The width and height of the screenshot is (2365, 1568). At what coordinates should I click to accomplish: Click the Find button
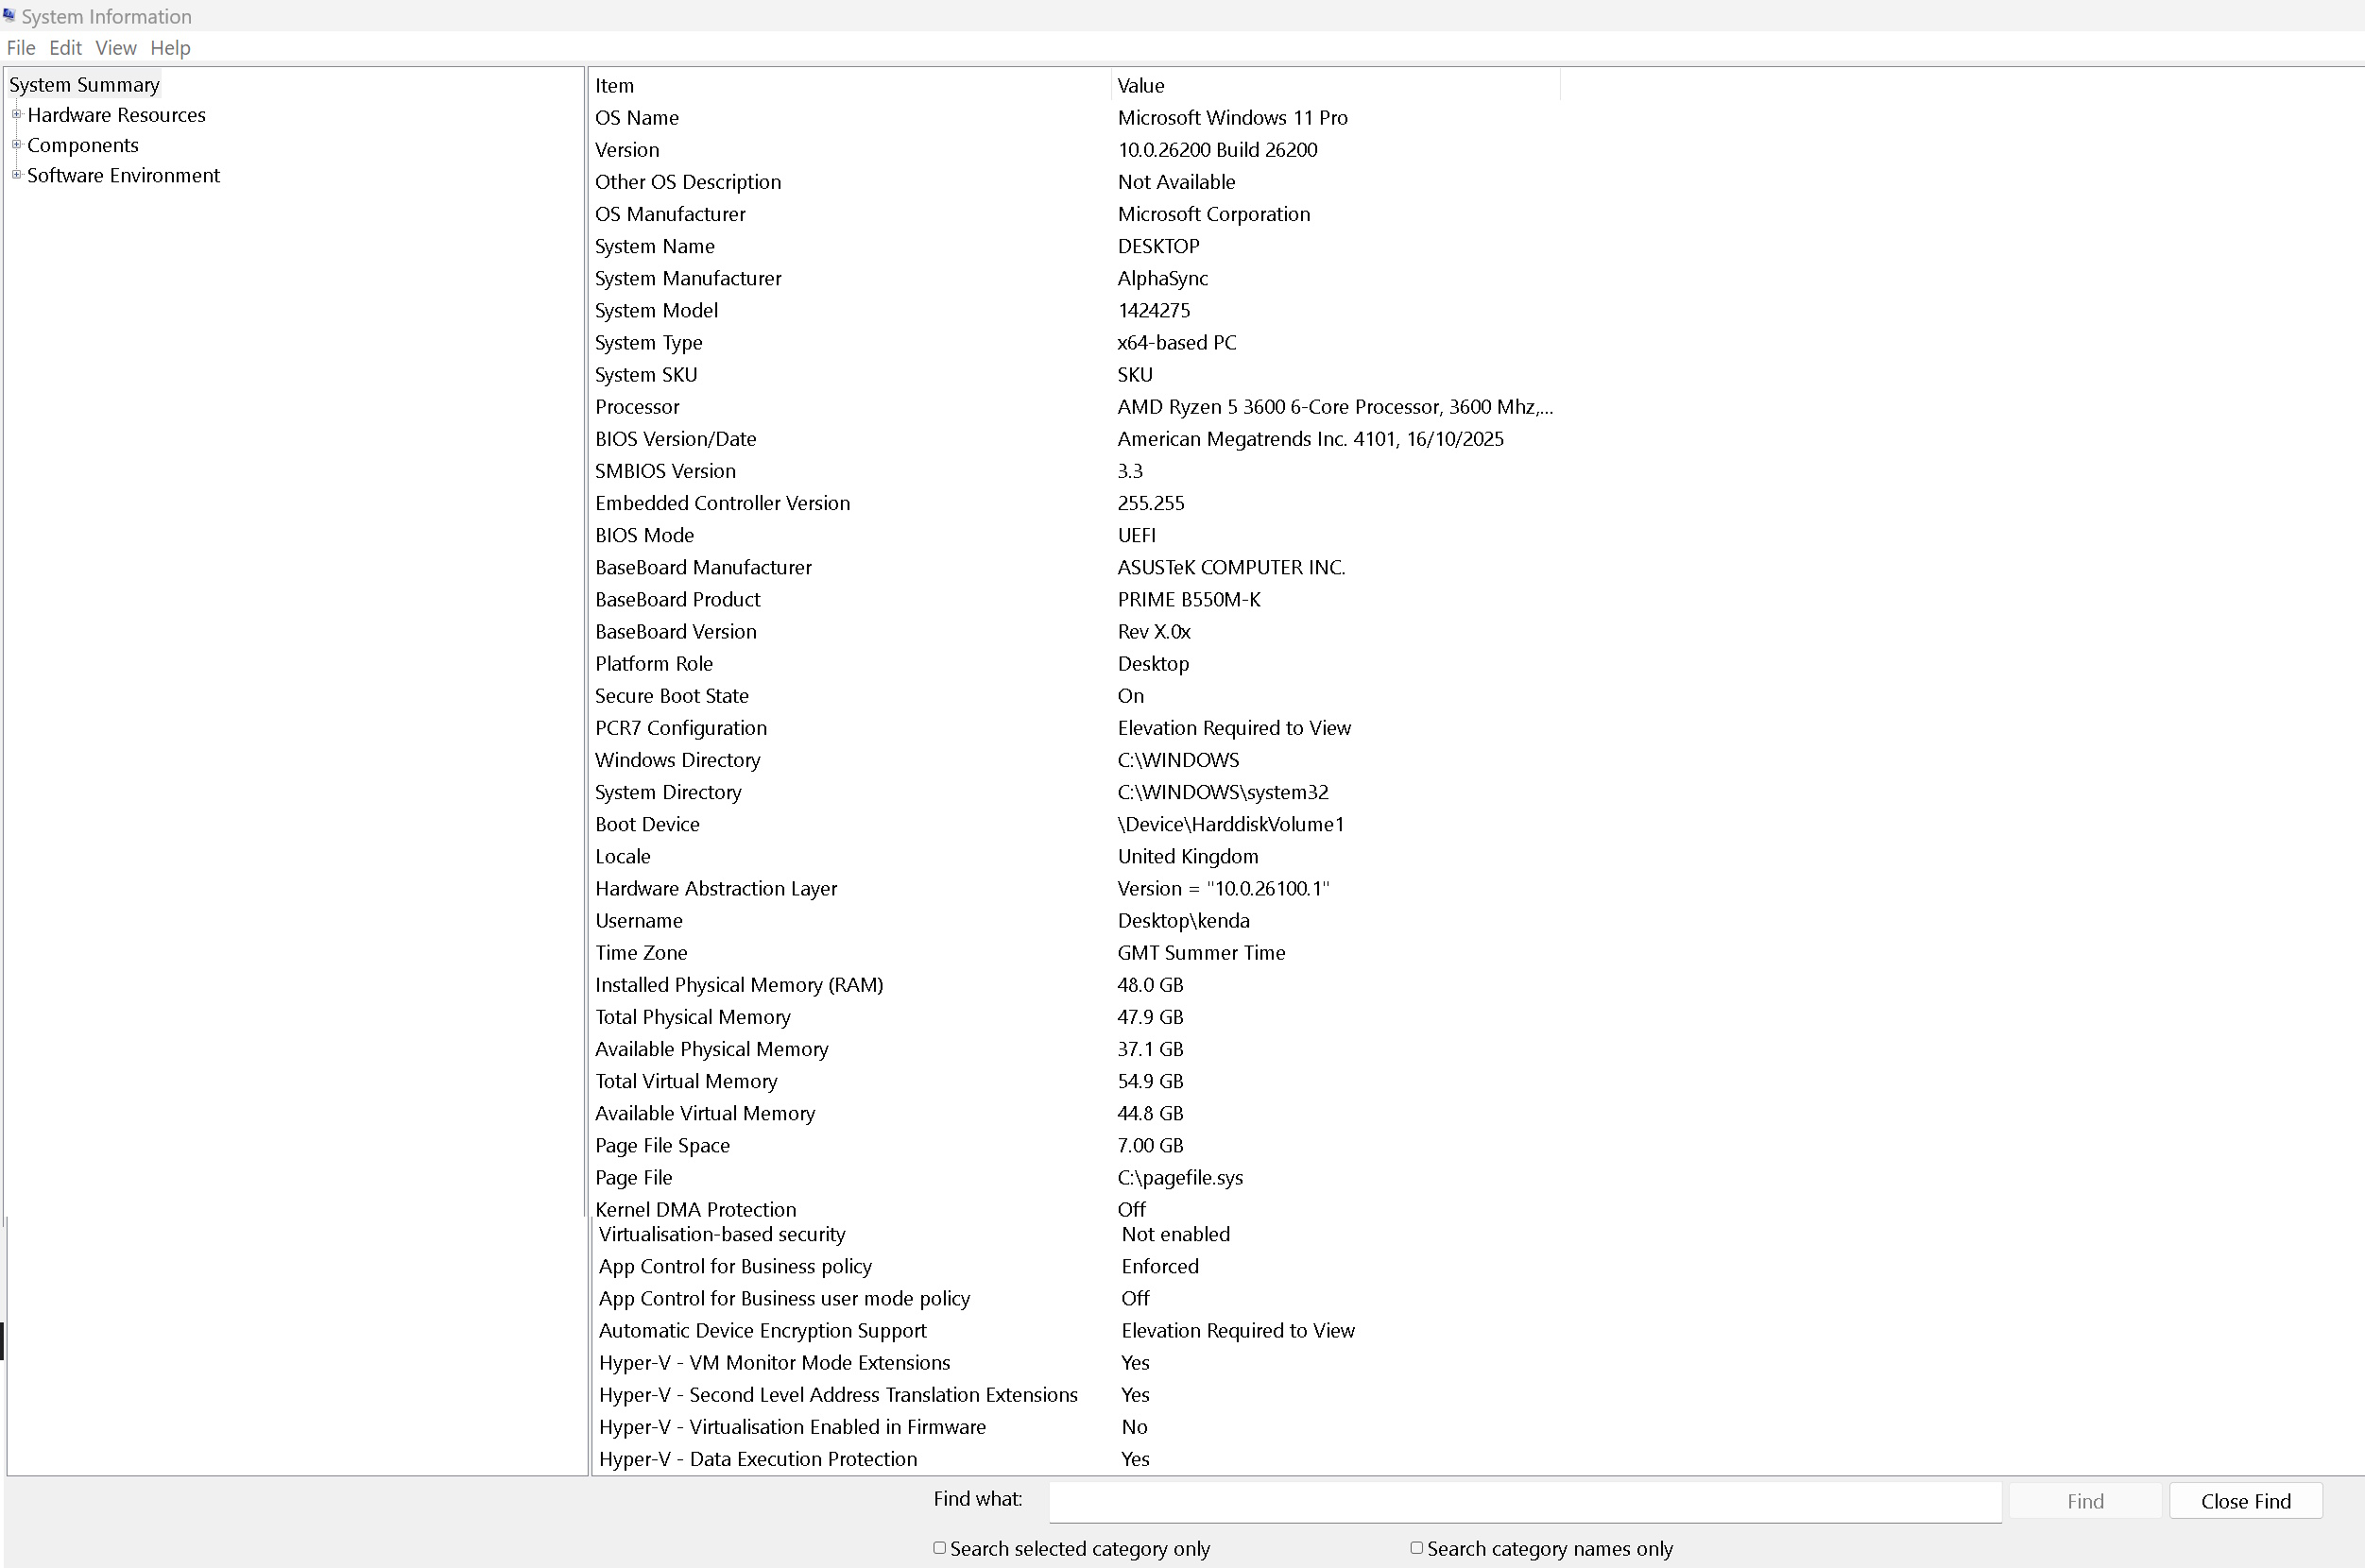click(x=2085, y=1501)
